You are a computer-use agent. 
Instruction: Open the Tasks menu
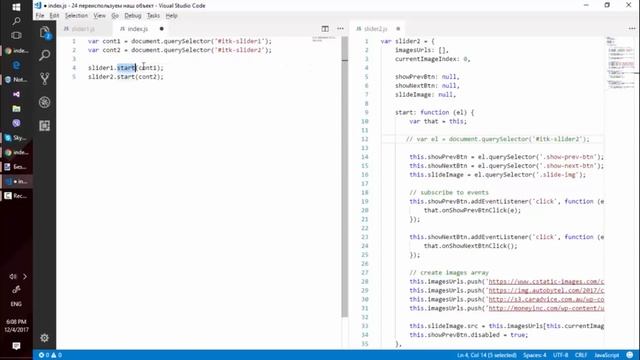pos(153,16)
